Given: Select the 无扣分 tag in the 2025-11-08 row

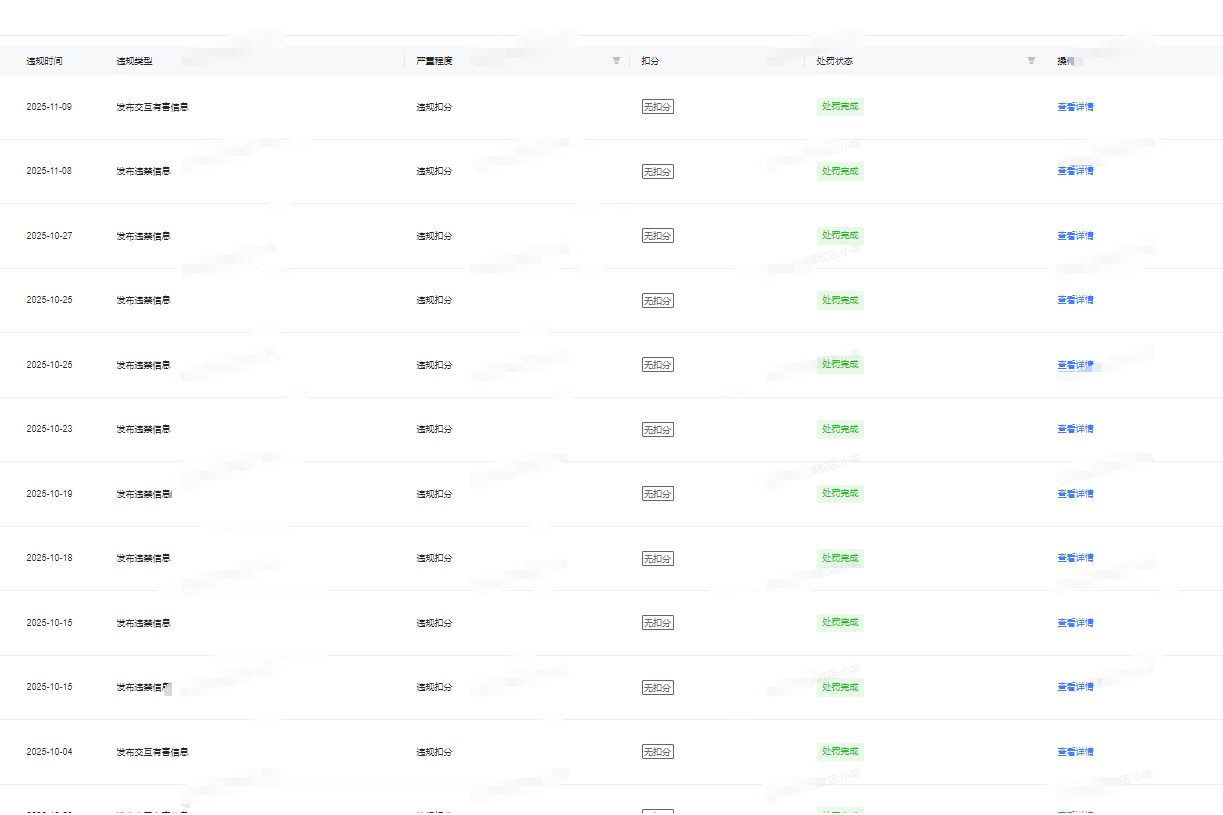Looking at the screenshot, I should point(657,172).
